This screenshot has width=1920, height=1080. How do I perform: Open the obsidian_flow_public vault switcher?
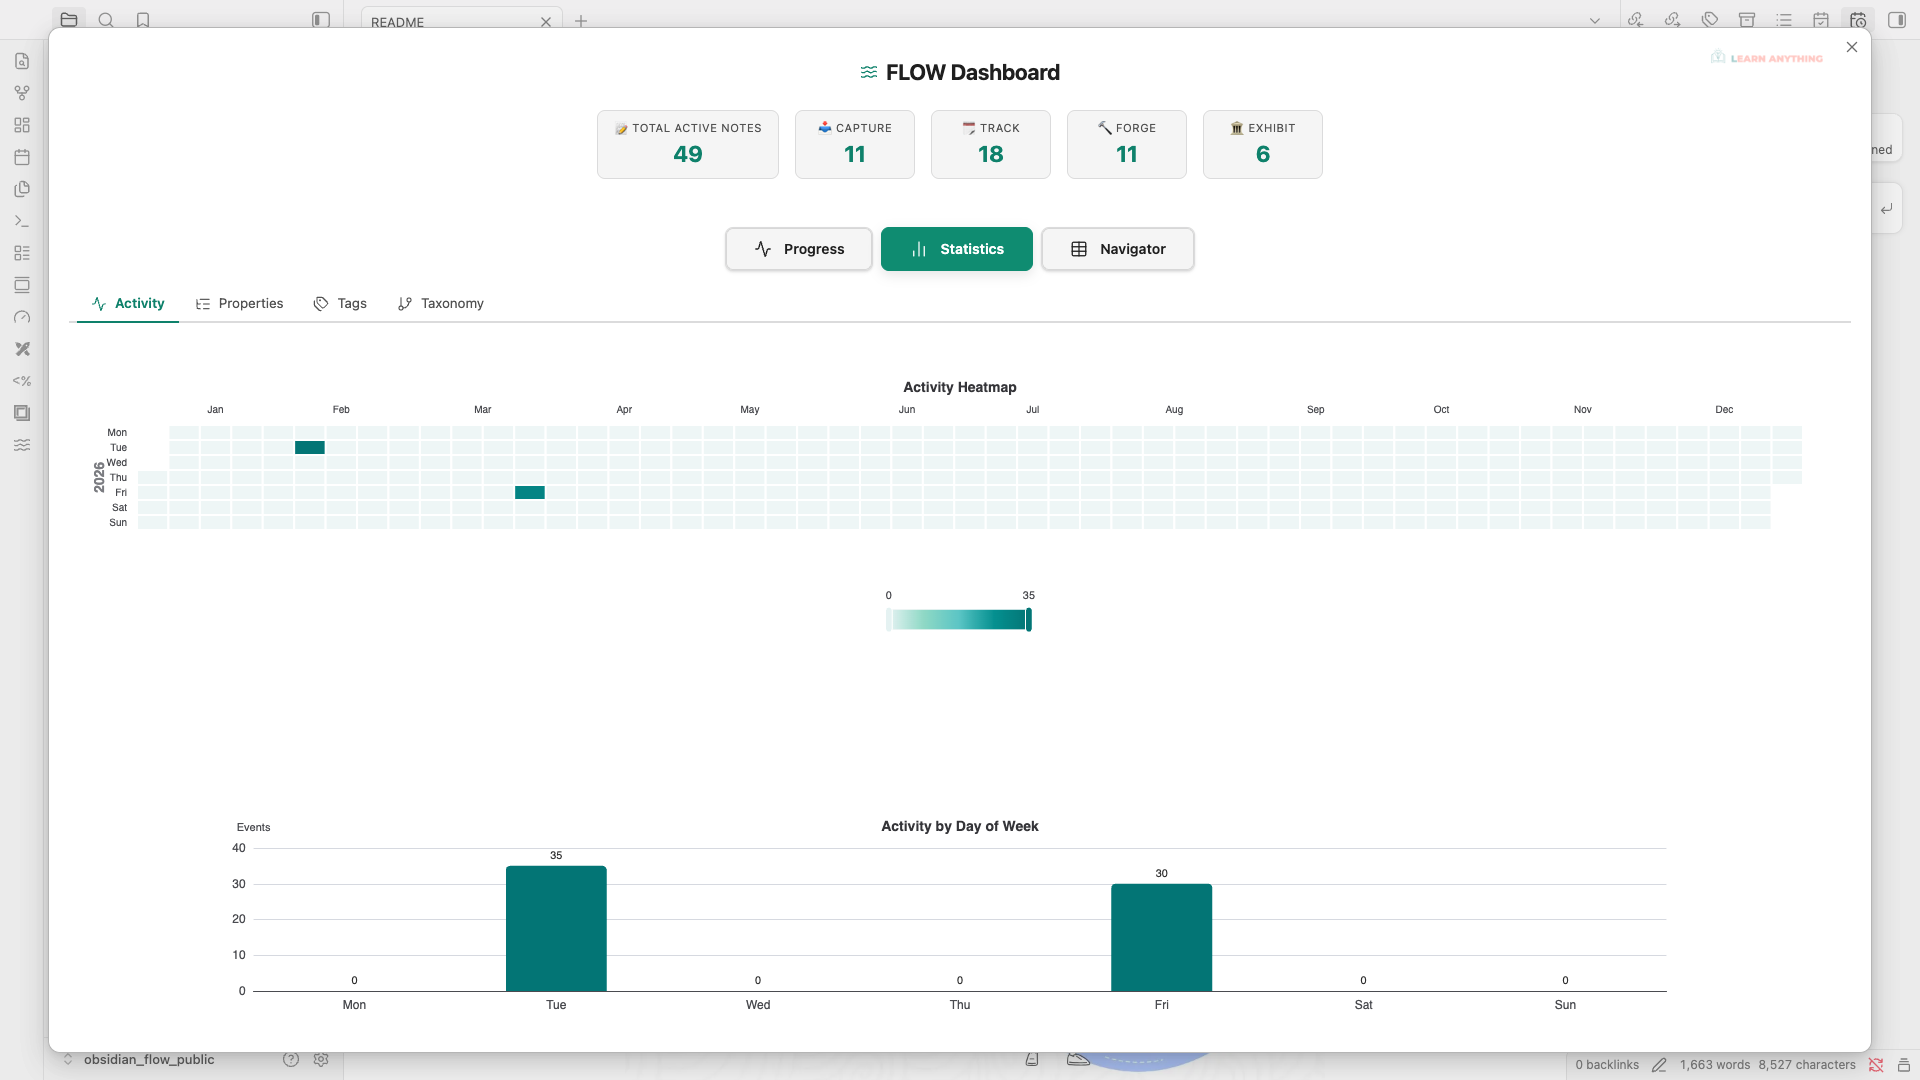pos(148,1060)
